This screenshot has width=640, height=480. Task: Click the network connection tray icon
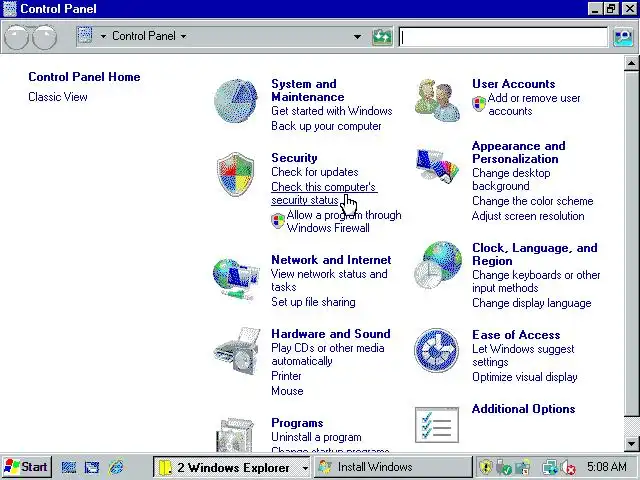(x=549, y=467)
